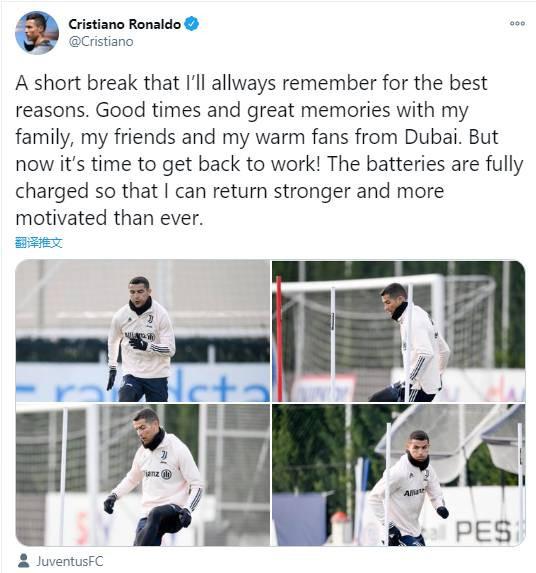
Task: Open the bottom-right photo with PES banner
Action: coord(399,475)
